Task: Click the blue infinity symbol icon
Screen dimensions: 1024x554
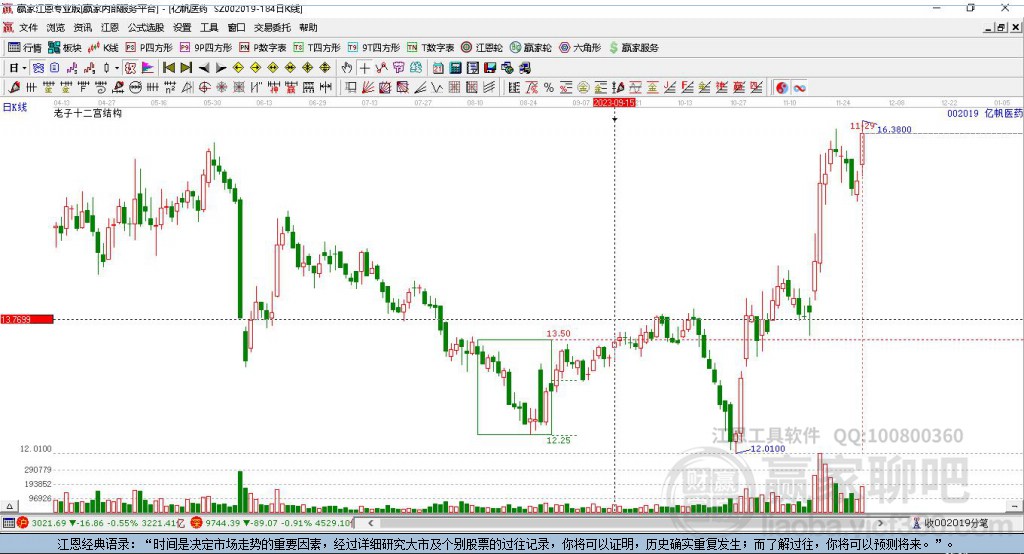Action: point(799,87)
